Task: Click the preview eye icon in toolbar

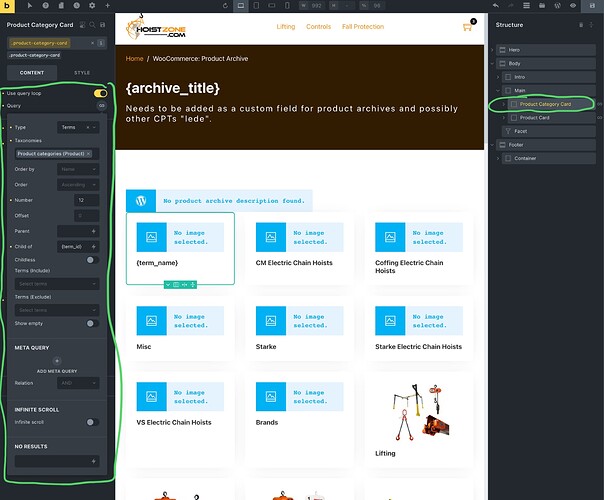Action: (x=573, y=5)
